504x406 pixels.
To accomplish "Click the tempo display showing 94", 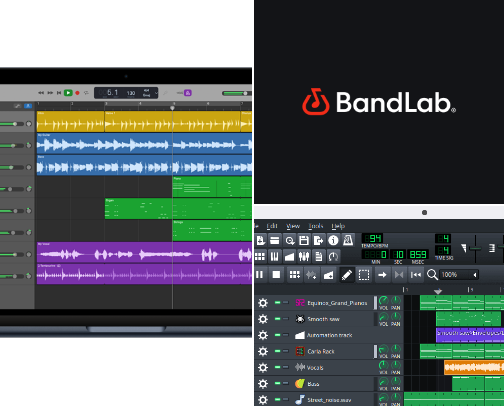I will 372,238.
